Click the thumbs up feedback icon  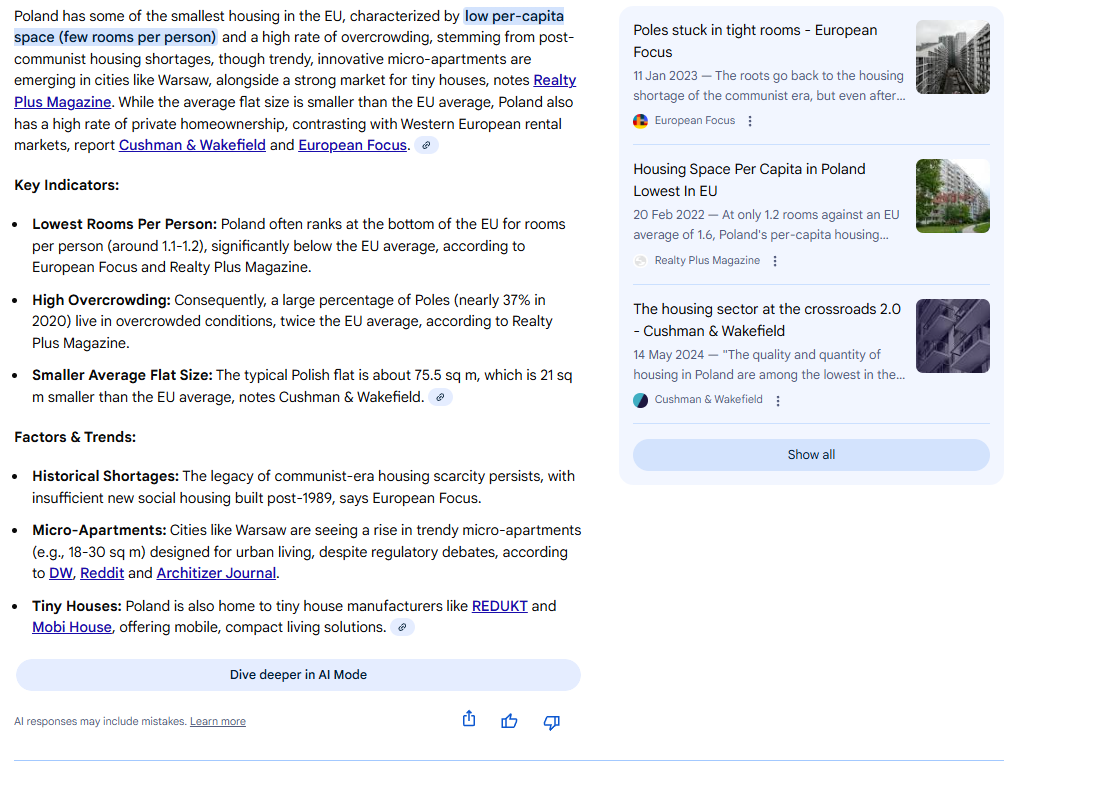pyautogui.click(x=509, y=722)
